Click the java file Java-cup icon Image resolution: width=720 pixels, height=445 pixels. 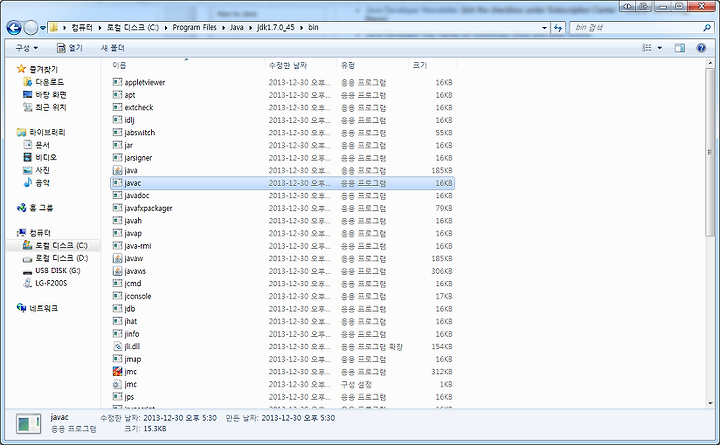click(118, 170)
